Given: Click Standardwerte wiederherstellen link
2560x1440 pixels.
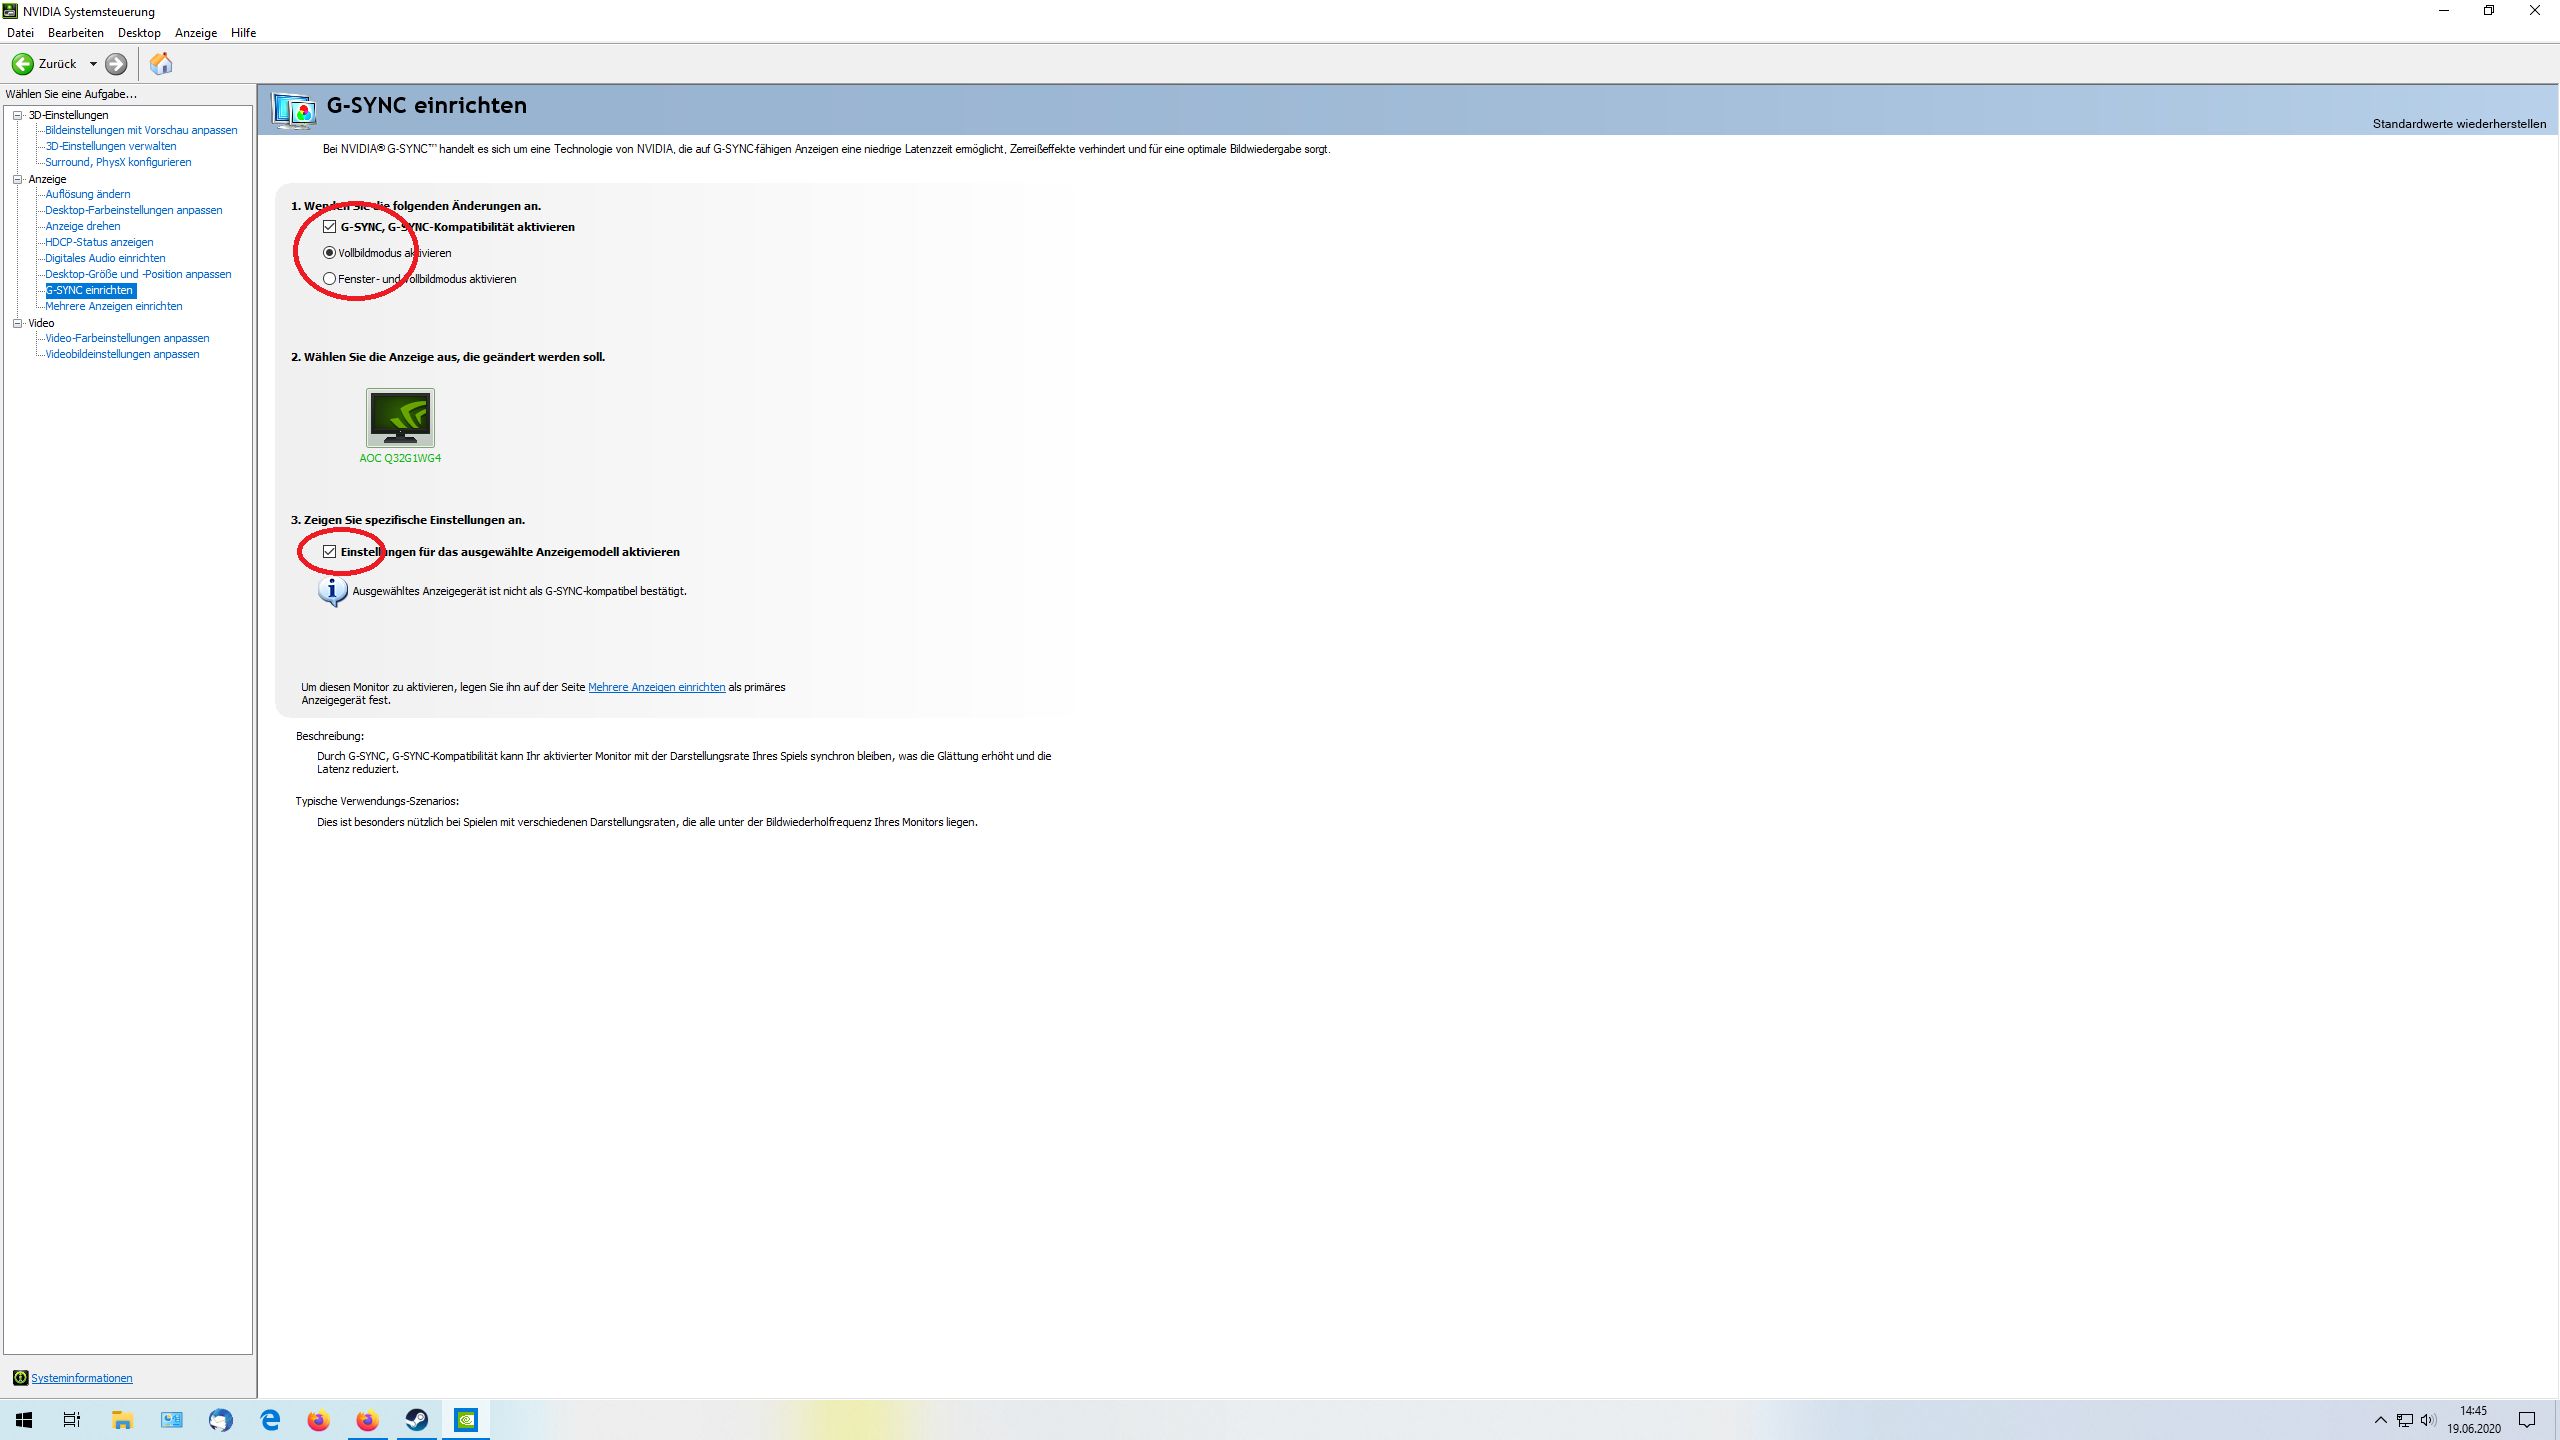Looking at the screenshot, I should (2458, 124).
